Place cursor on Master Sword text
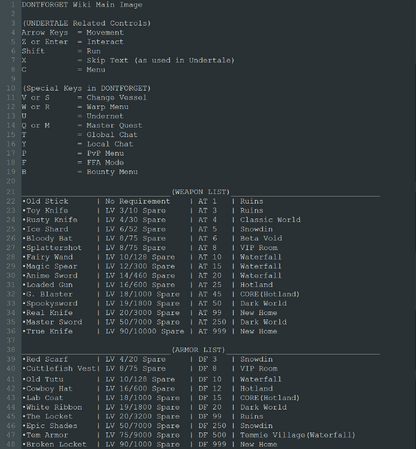Screen dimensions: 416x449 pyautogui.click(x=54, y=322)
